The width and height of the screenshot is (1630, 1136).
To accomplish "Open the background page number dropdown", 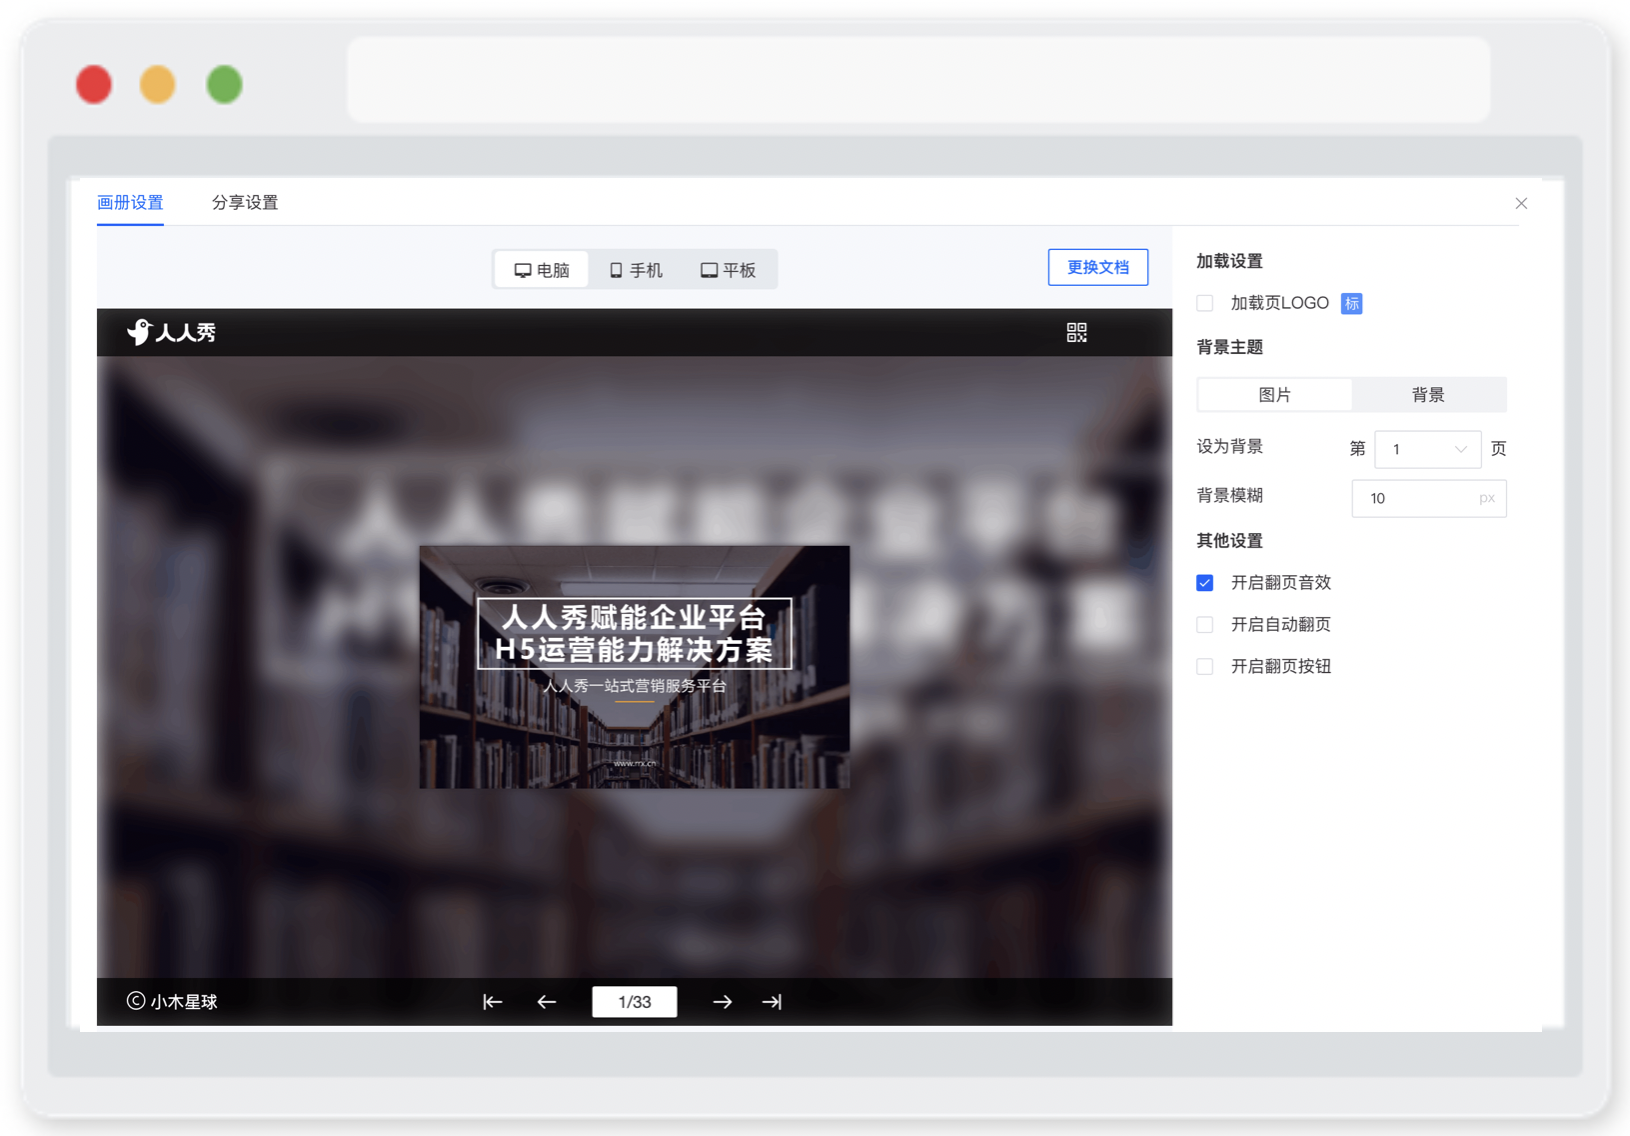I will pyautogui.click(x=1428, y=449).
